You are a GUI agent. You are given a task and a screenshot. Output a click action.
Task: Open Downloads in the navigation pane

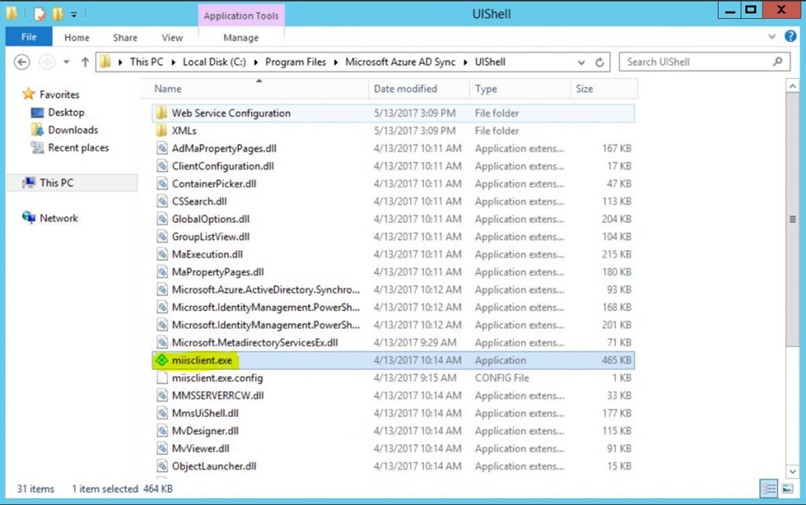coord(72,130)
